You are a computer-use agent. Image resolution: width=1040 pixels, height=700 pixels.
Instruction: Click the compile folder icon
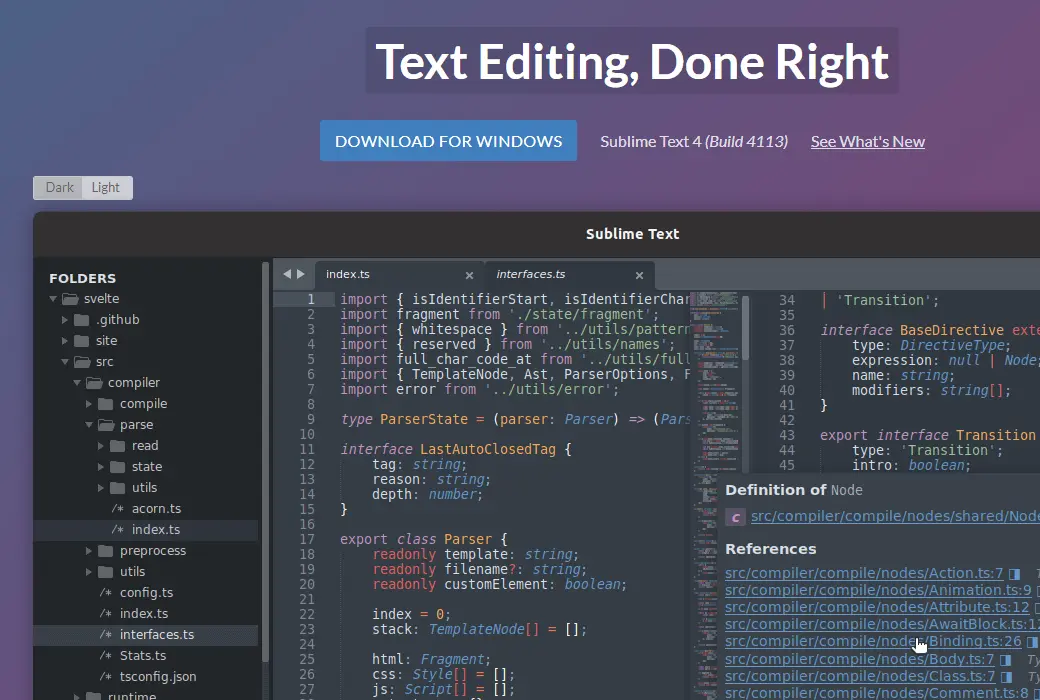pos(105,404)
